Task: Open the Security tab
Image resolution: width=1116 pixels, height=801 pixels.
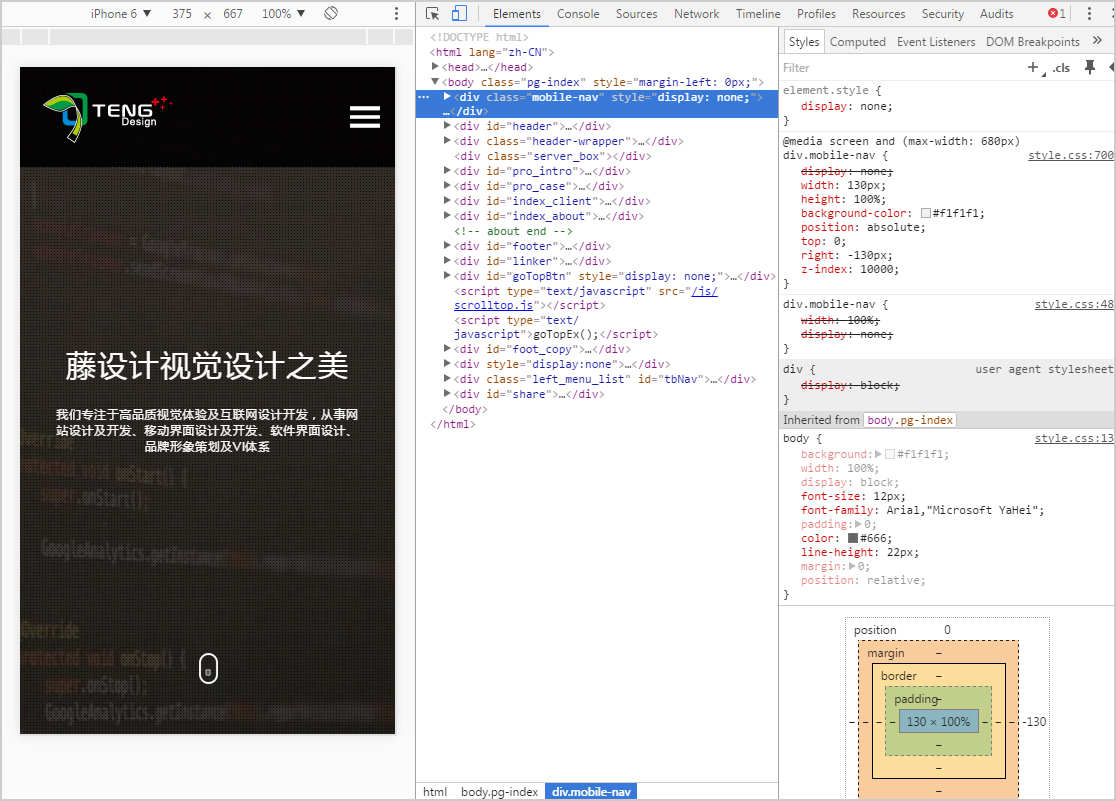Action: 942,14
